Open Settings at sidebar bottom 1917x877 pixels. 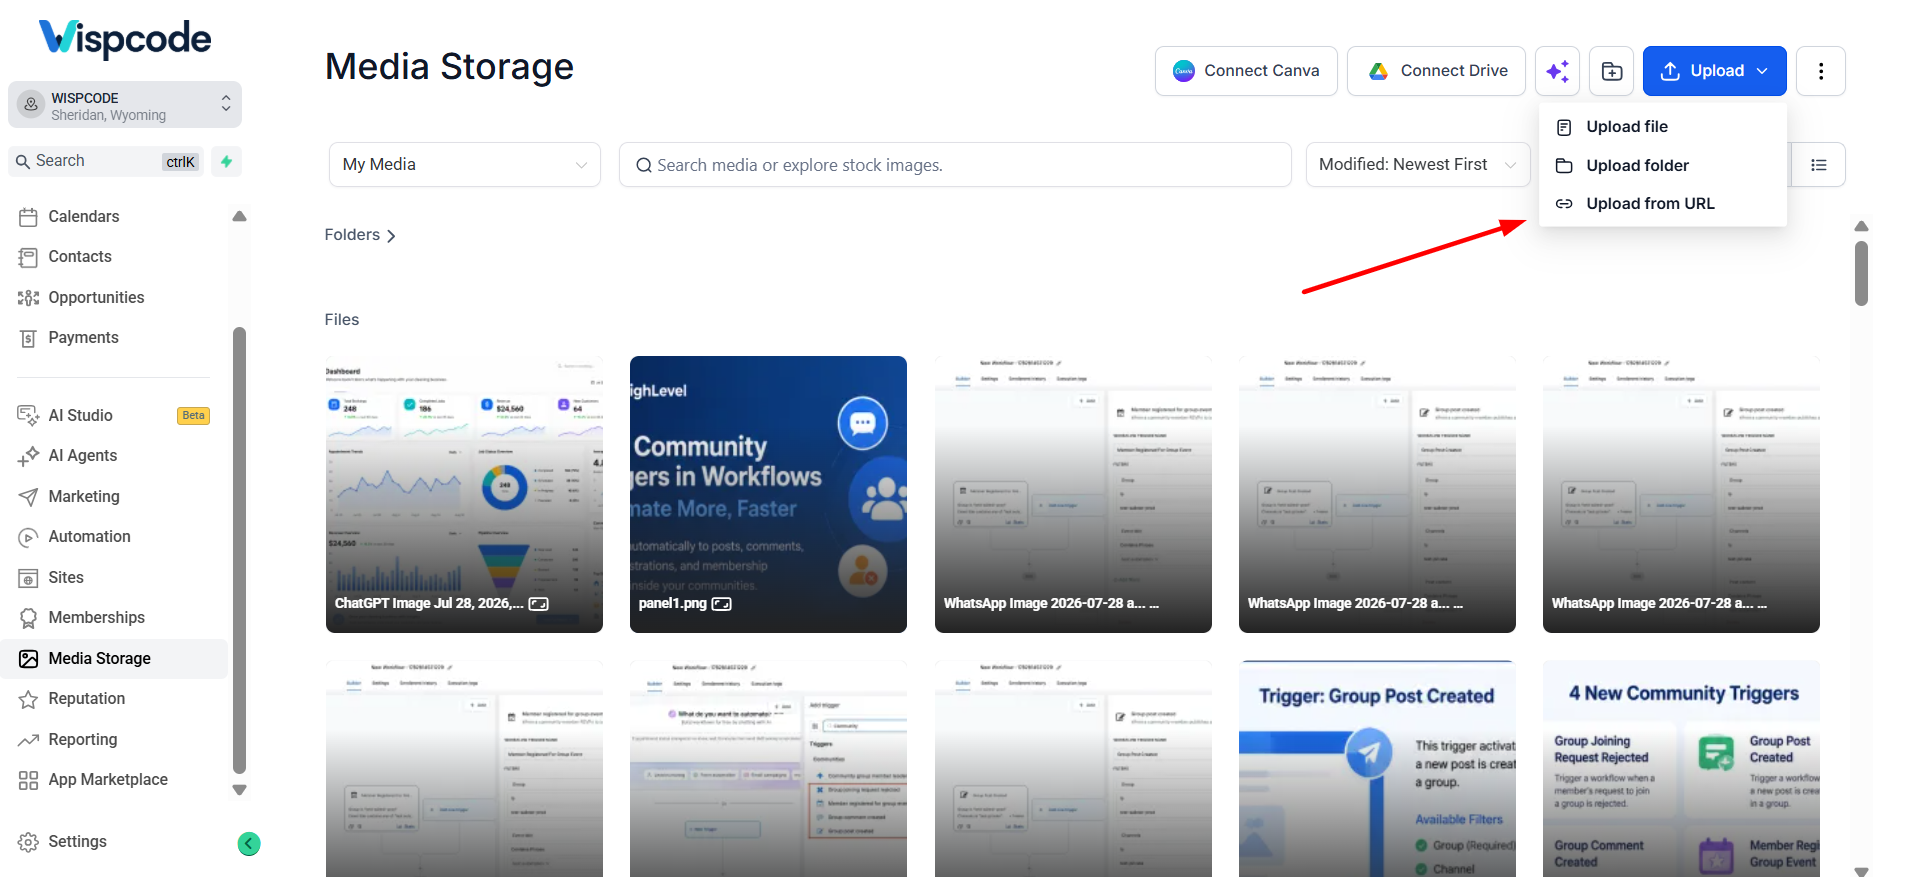pos(77,842)
